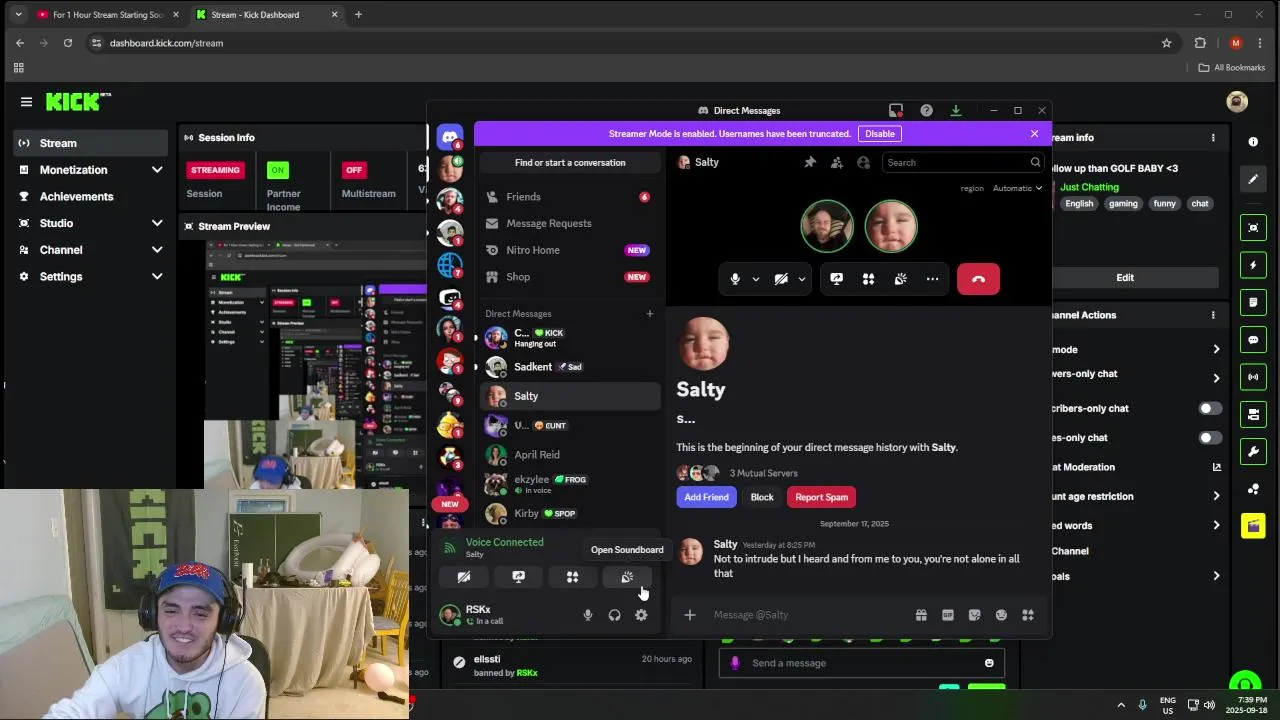
Task: Open emoji picker in Discord
Action: pyautogui.click(x=1001, y=615)
